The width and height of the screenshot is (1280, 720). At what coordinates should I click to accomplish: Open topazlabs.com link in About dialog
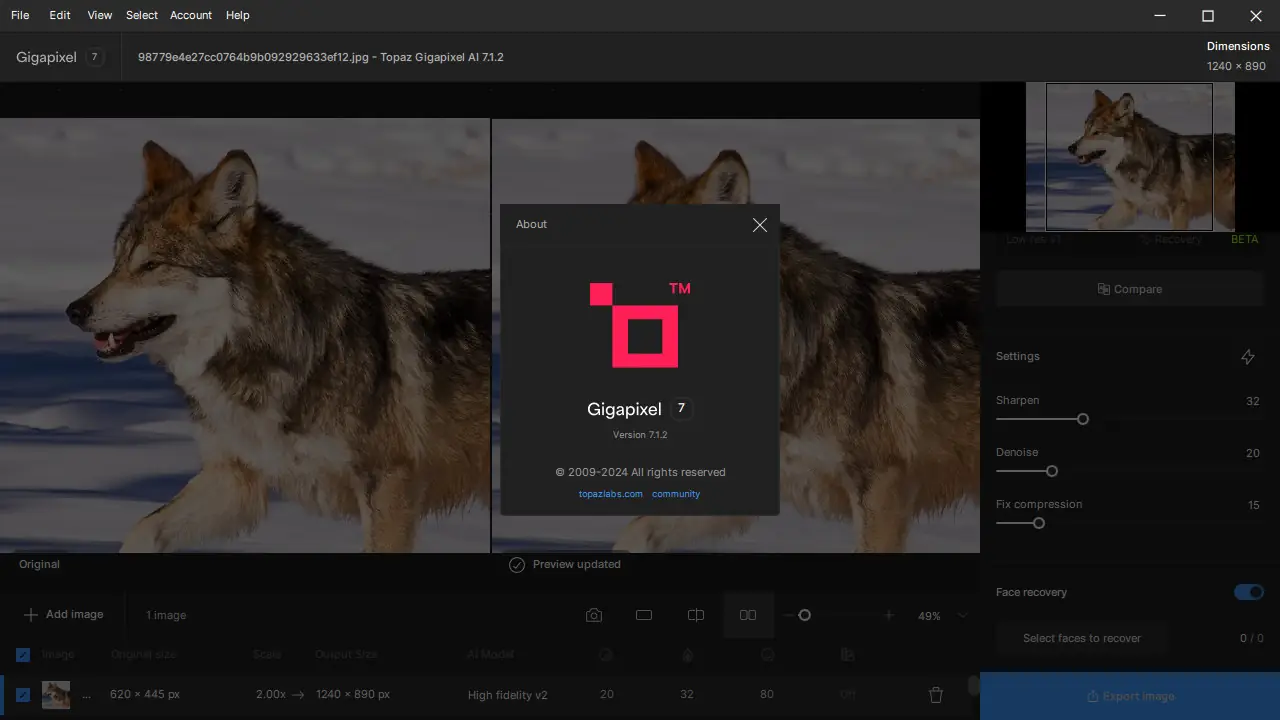pyautogui.click(x=610, y=494)
